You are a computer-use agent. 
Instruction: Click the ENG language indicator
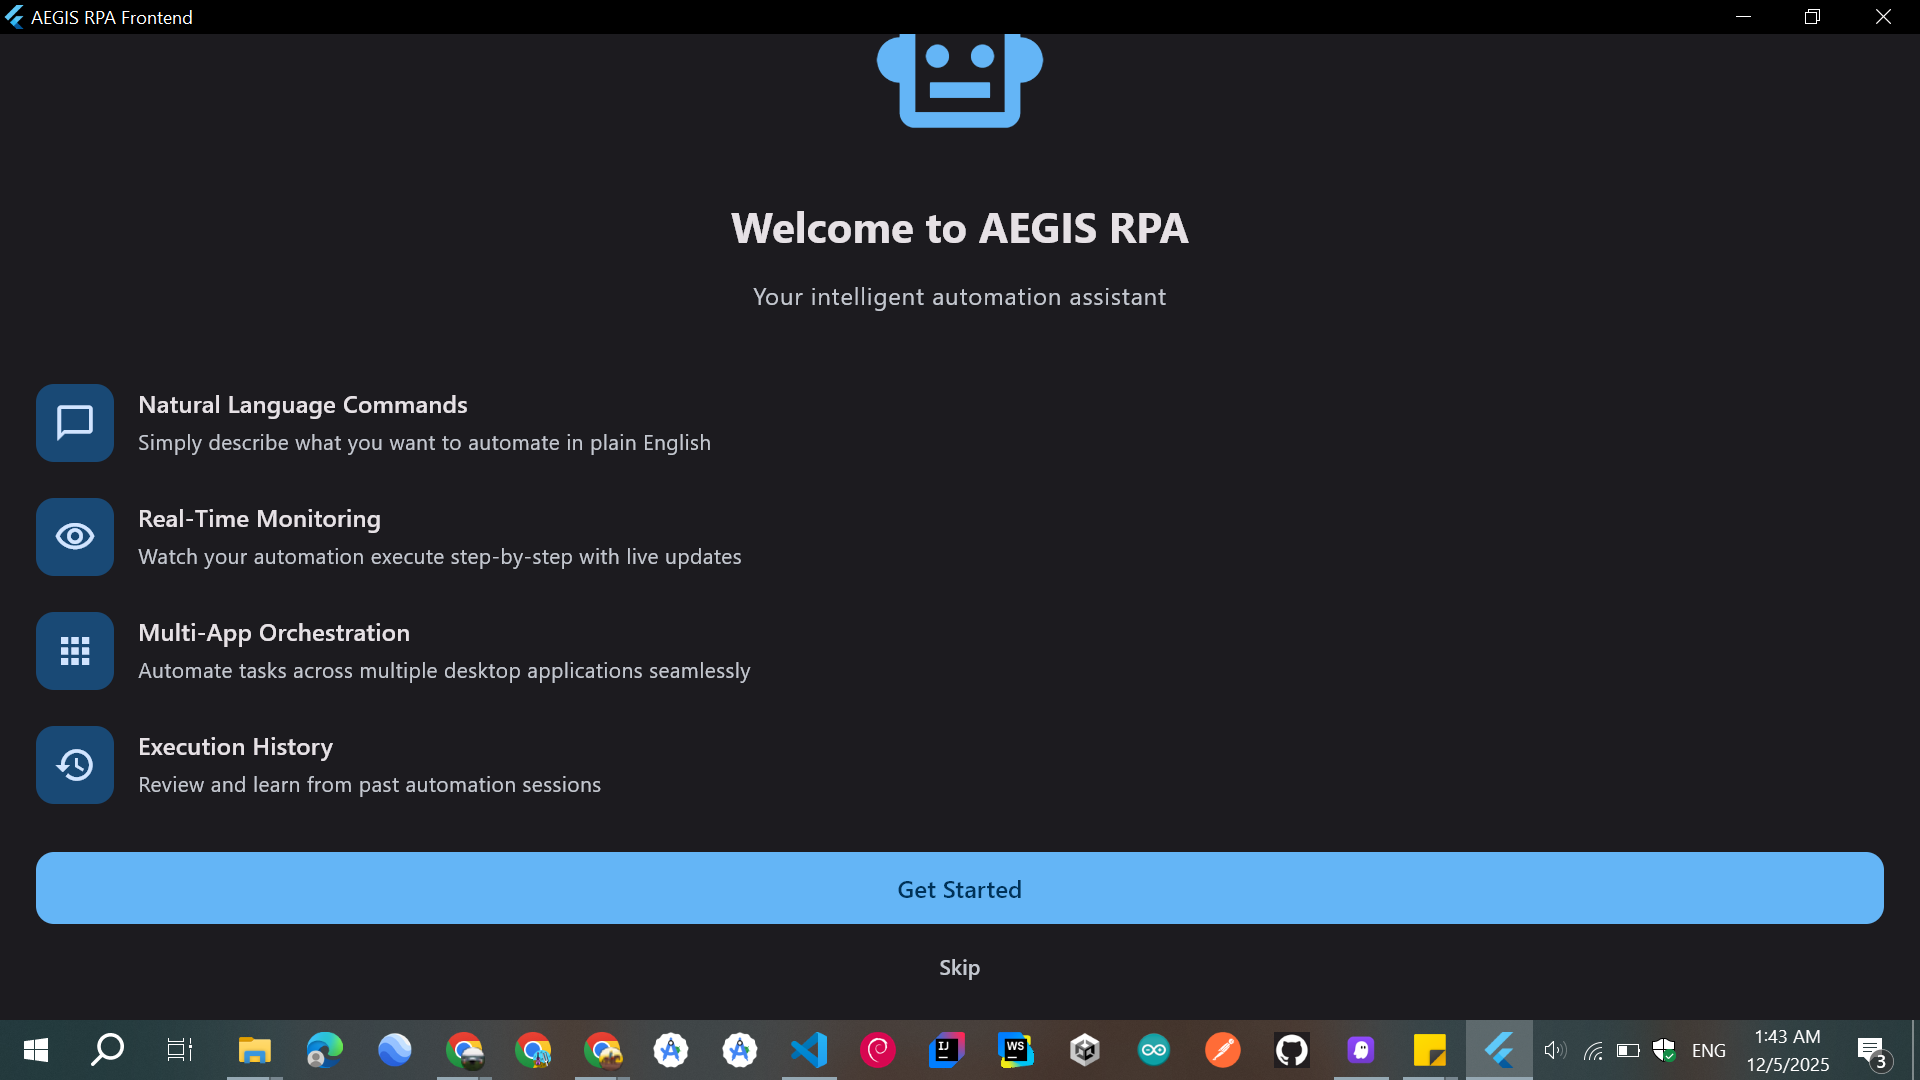[1708, 1050]
